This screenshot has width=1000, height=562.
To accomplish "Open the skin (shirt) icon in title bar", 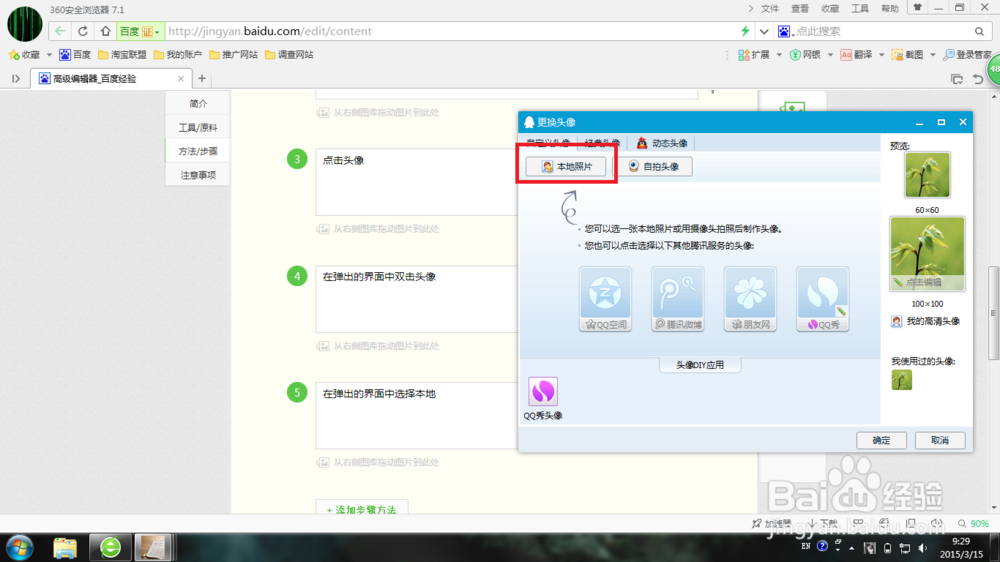I will (917, 8).
